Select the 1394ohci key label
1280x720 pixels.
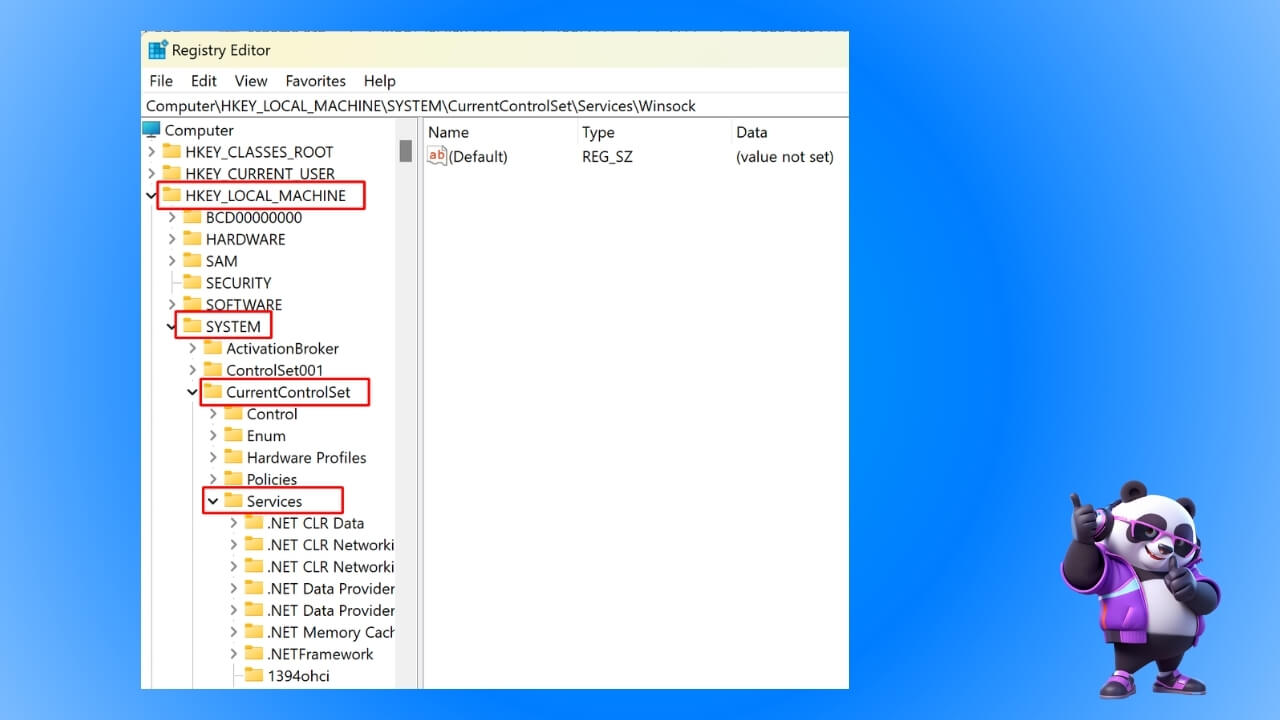click(x=299, y=676)
